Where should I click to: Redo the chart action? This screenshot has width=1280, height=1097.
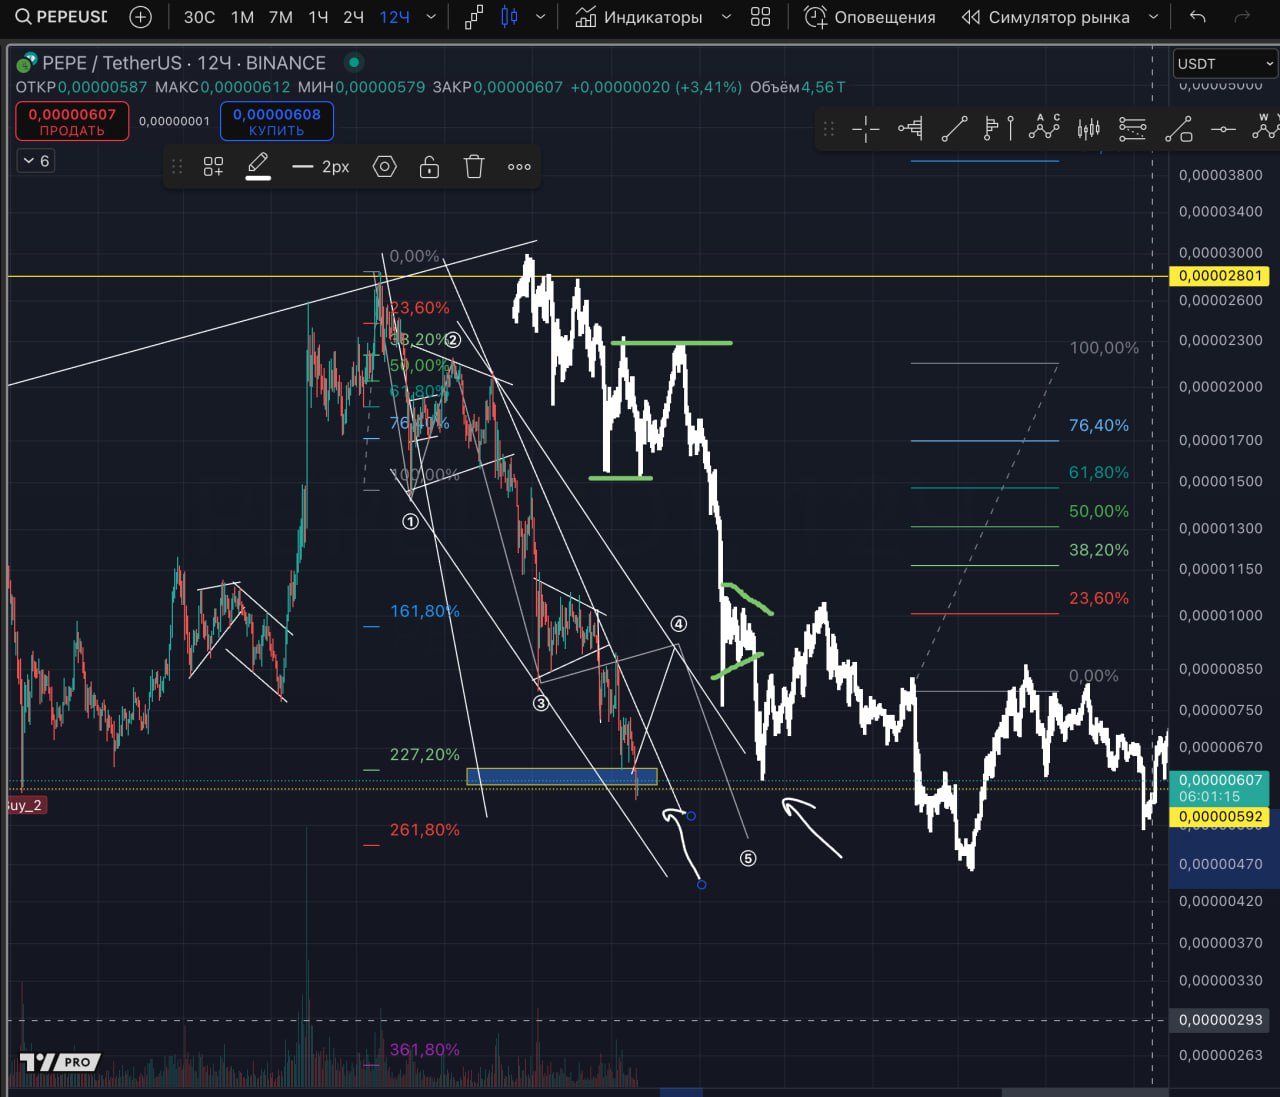click(x=1242, y=17)
